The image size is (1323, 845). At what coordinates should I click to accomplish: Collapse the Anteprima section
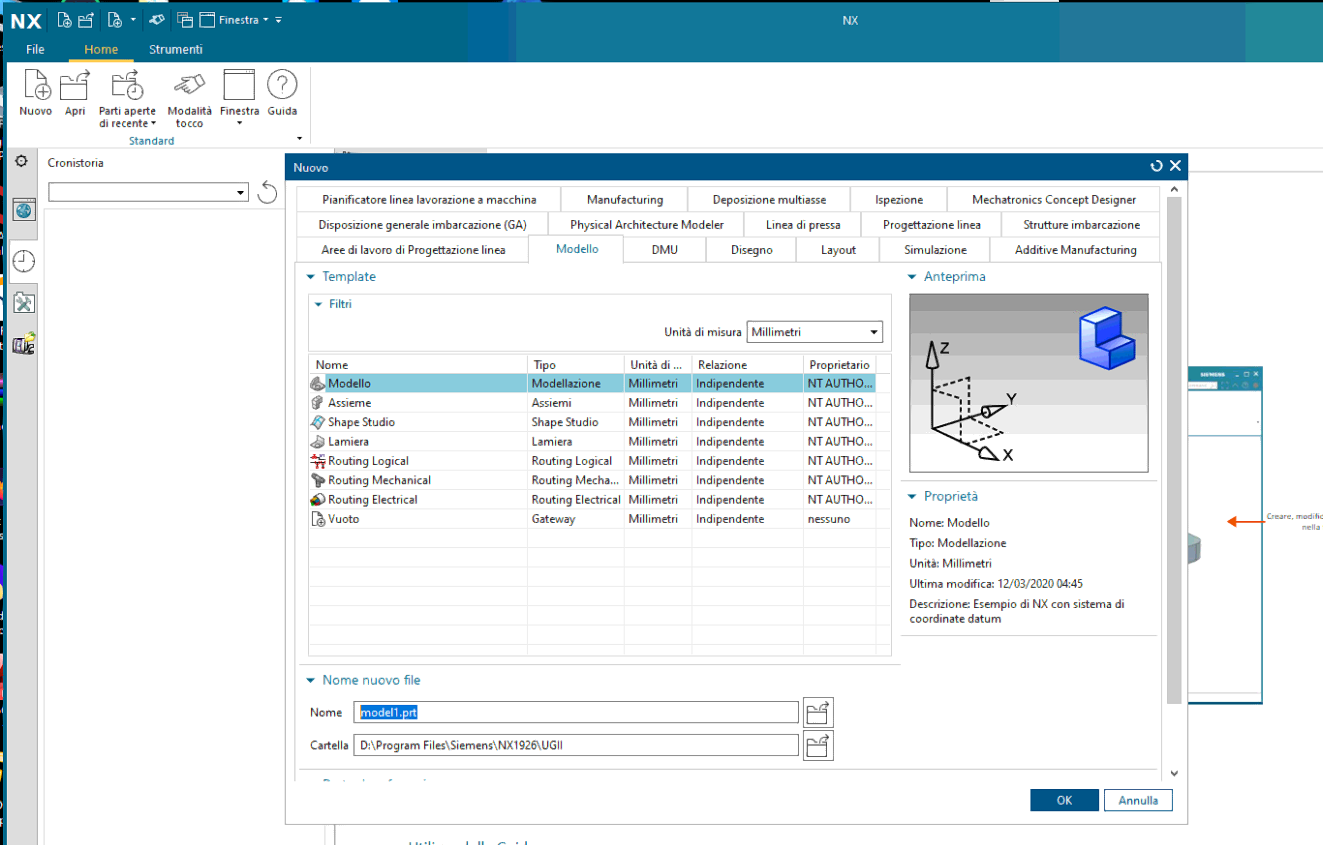tap(912, 277)
